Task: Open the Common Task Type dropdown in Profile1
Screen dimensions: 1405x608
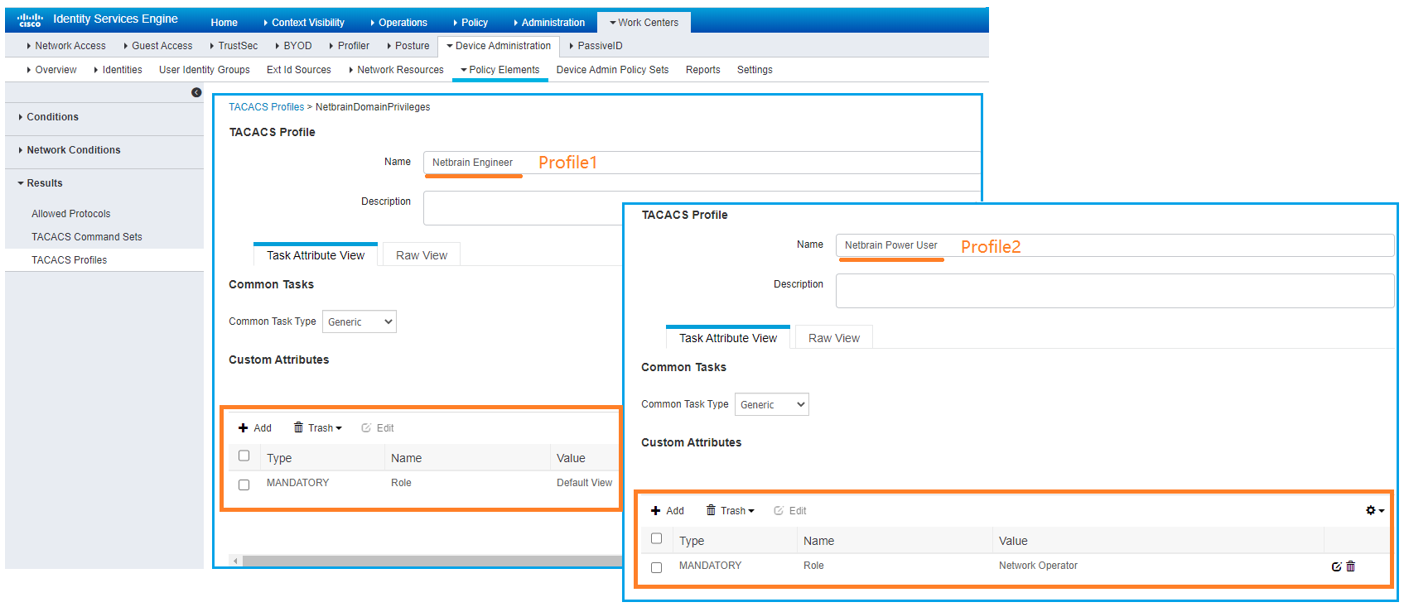Action: (358, 321)
